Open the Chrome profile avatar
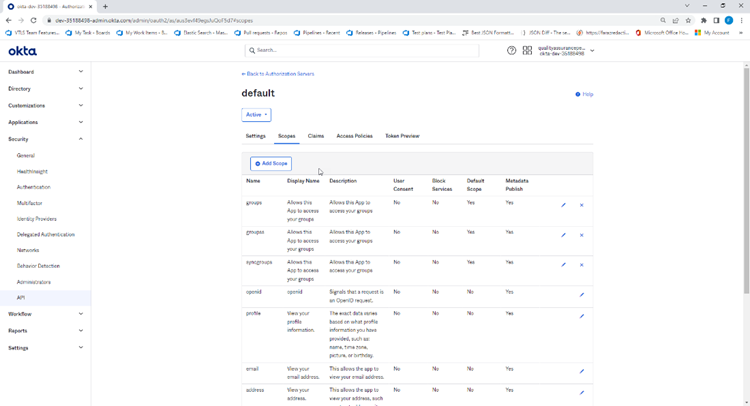 pos(728,21)
